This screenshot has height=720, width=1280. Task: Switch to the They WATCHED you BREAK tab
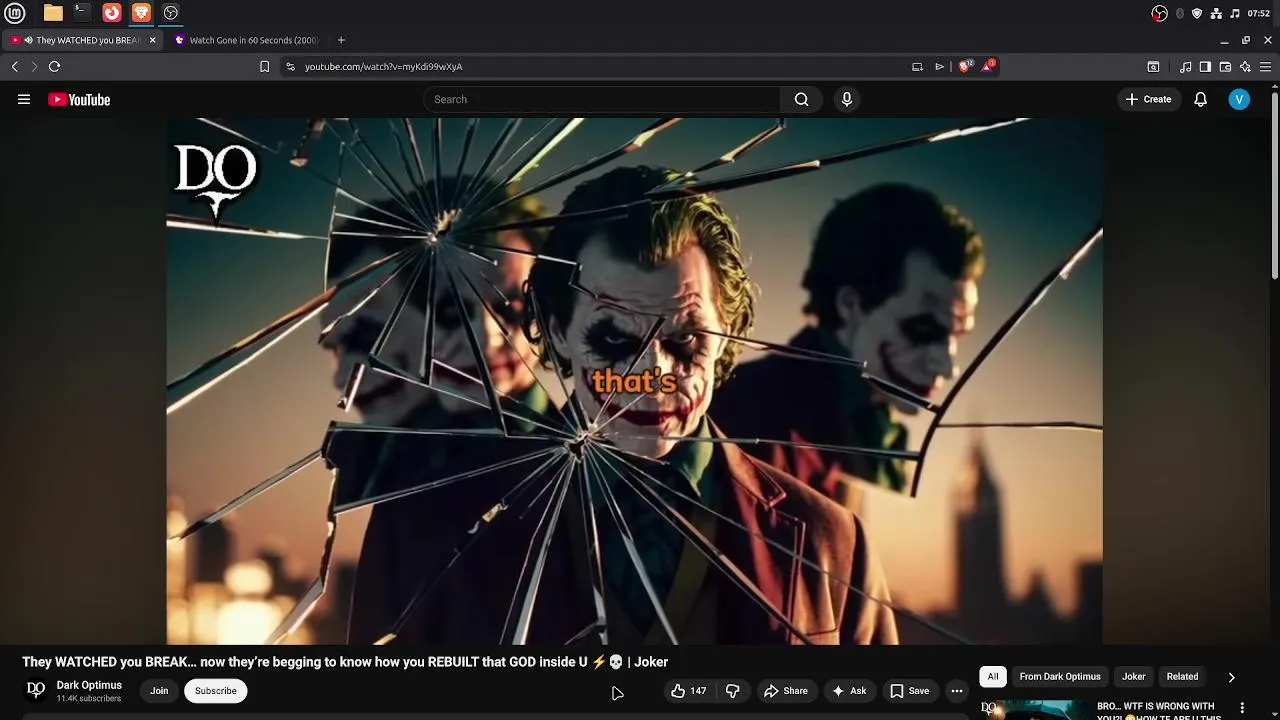(82, 40)
